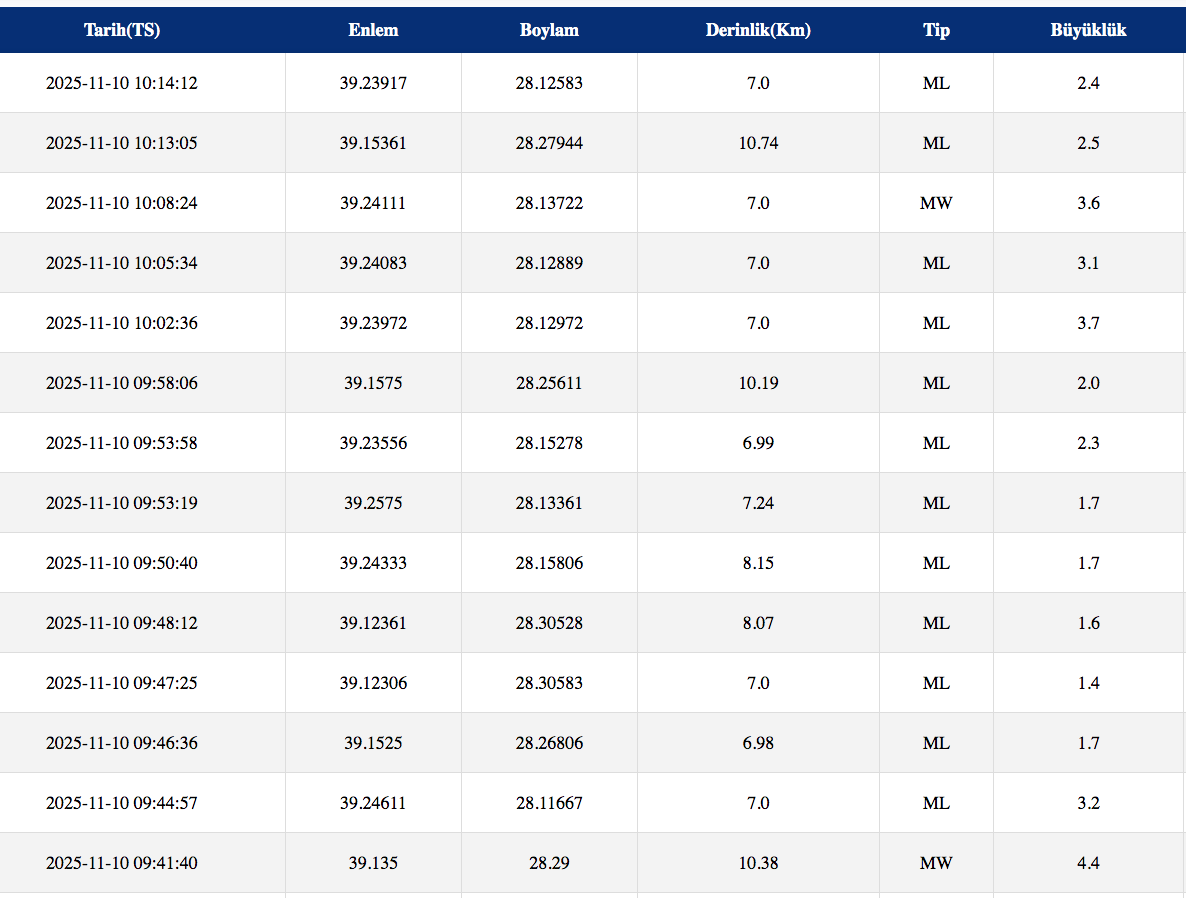
Task: Click the Boylam column header
Action: pyautogui.click(x=549, y=30)
